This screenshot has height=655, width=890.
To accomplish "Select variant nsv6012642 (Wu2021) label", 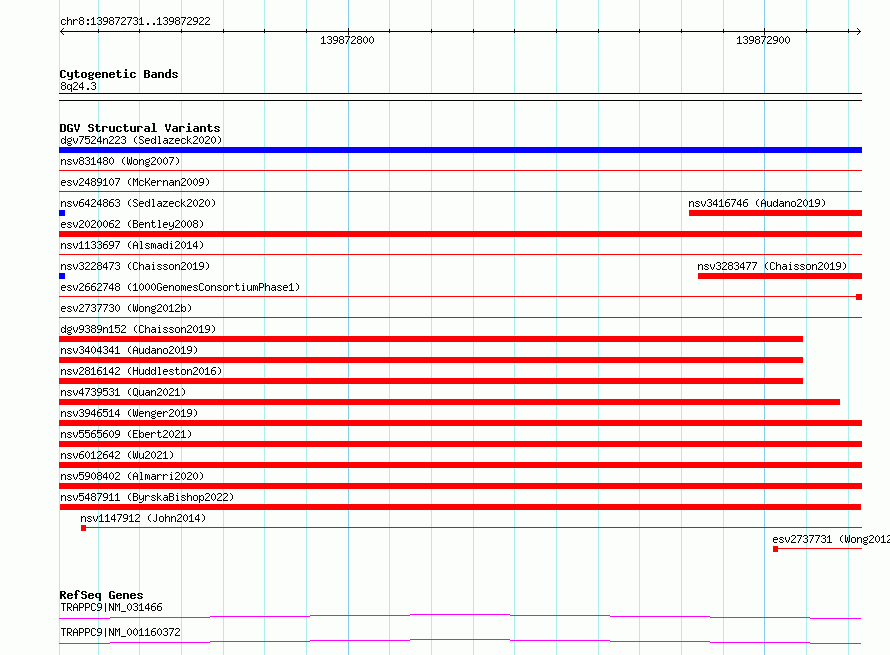I will click(117, 455).
